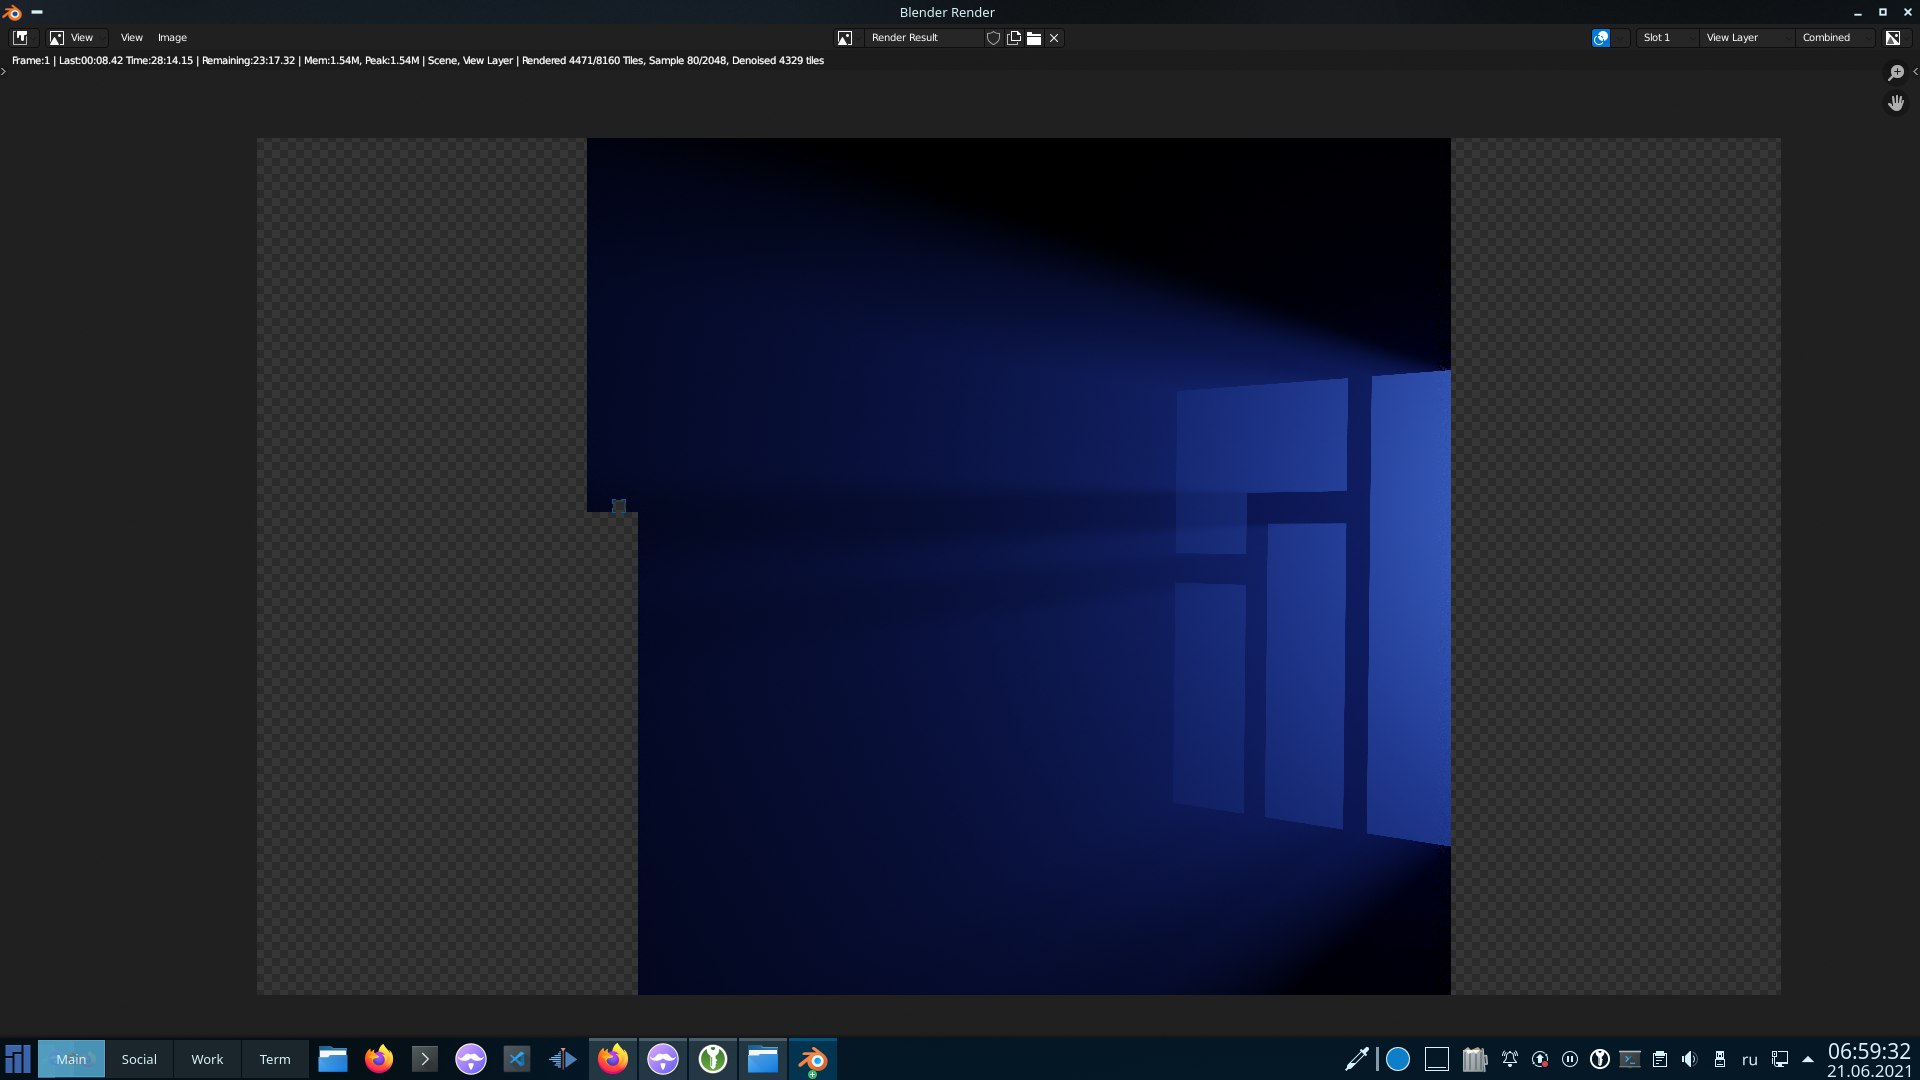Screen dimensions: 1920x1080
Task: Click the window menu dash in title bar
Action: 37,12
